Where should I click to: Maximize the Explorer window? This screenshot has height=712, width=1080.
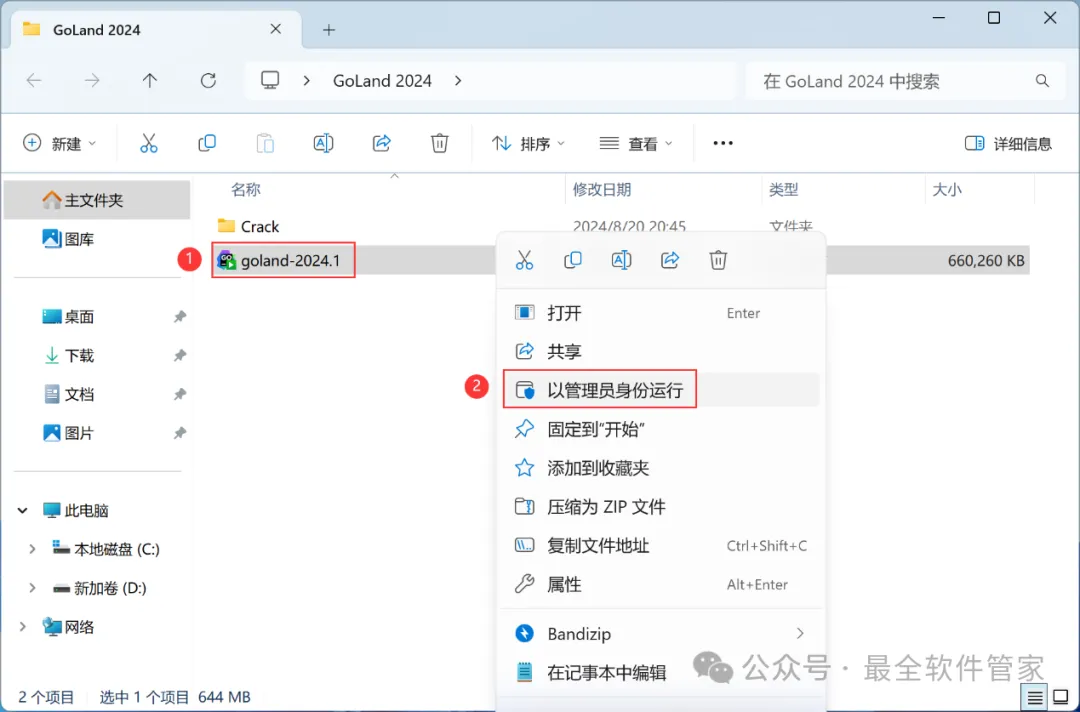coord(994,18)
